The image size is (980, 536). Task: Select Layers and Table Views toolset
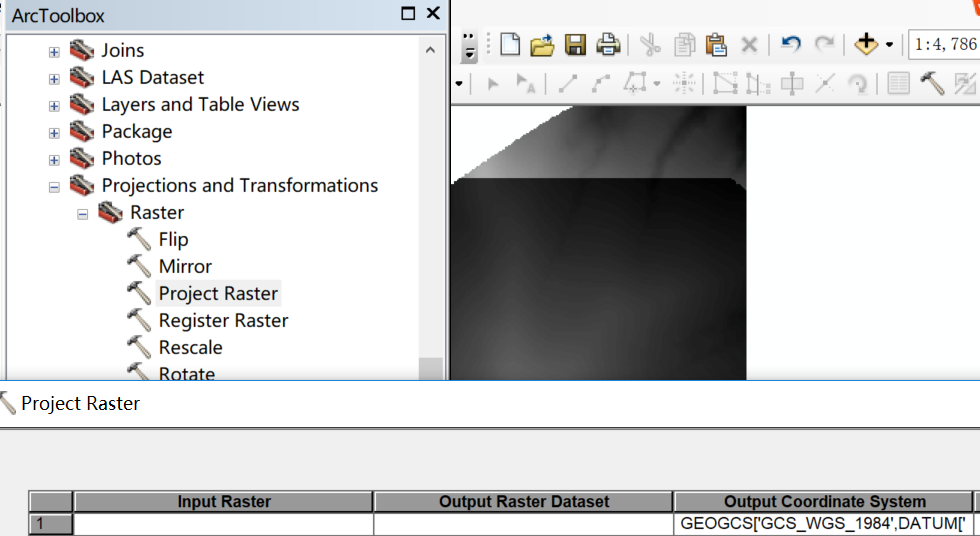[x=200, y=104]
